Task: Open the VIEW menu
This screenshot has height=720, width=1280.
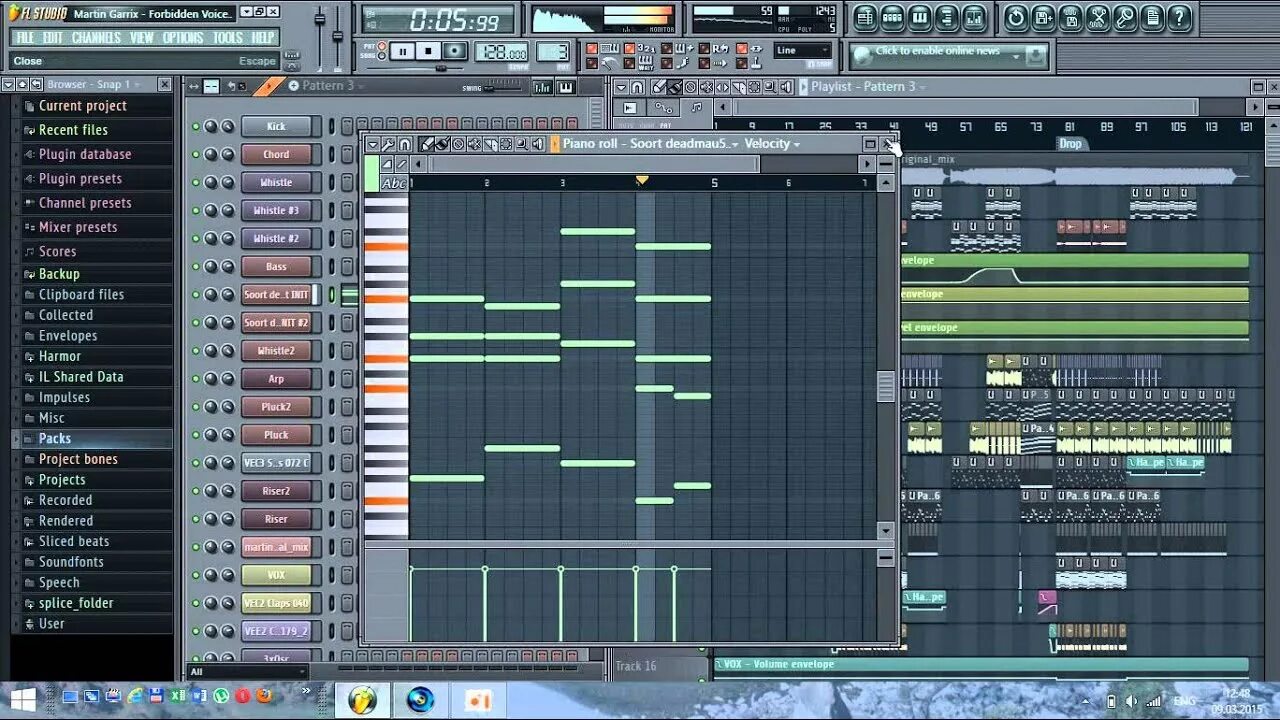Action: (142, 38)
